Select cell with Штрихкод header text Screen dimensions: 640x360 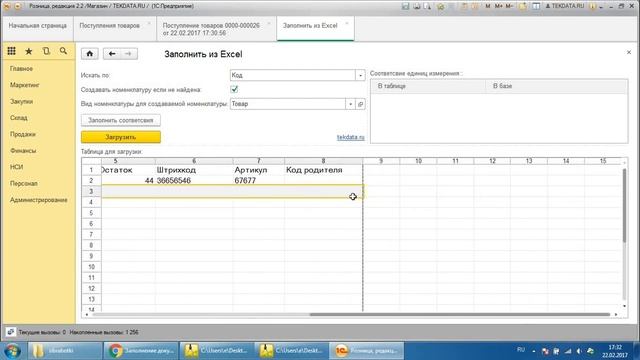pyautogui.click(x=194, y=170)
